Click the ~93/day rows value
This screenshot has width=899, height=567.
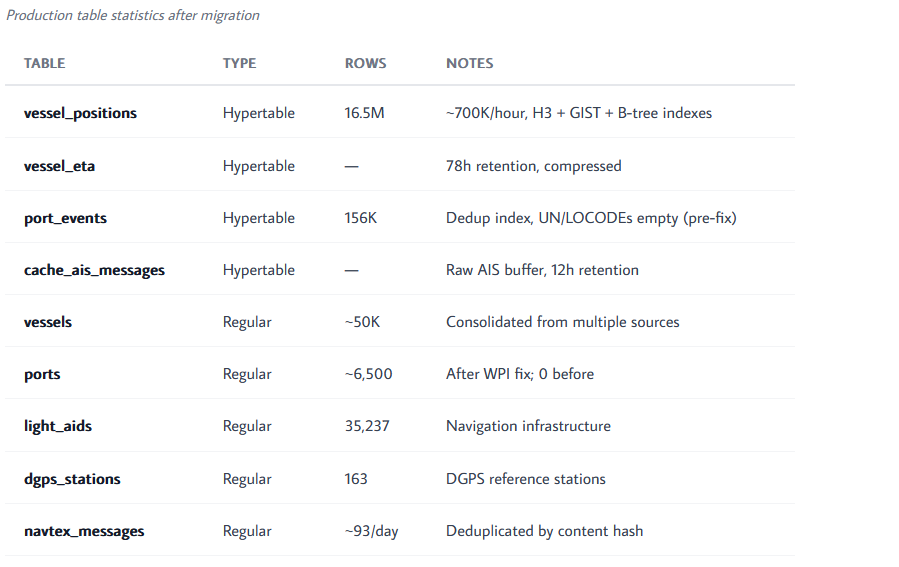[x=372, y=531]
